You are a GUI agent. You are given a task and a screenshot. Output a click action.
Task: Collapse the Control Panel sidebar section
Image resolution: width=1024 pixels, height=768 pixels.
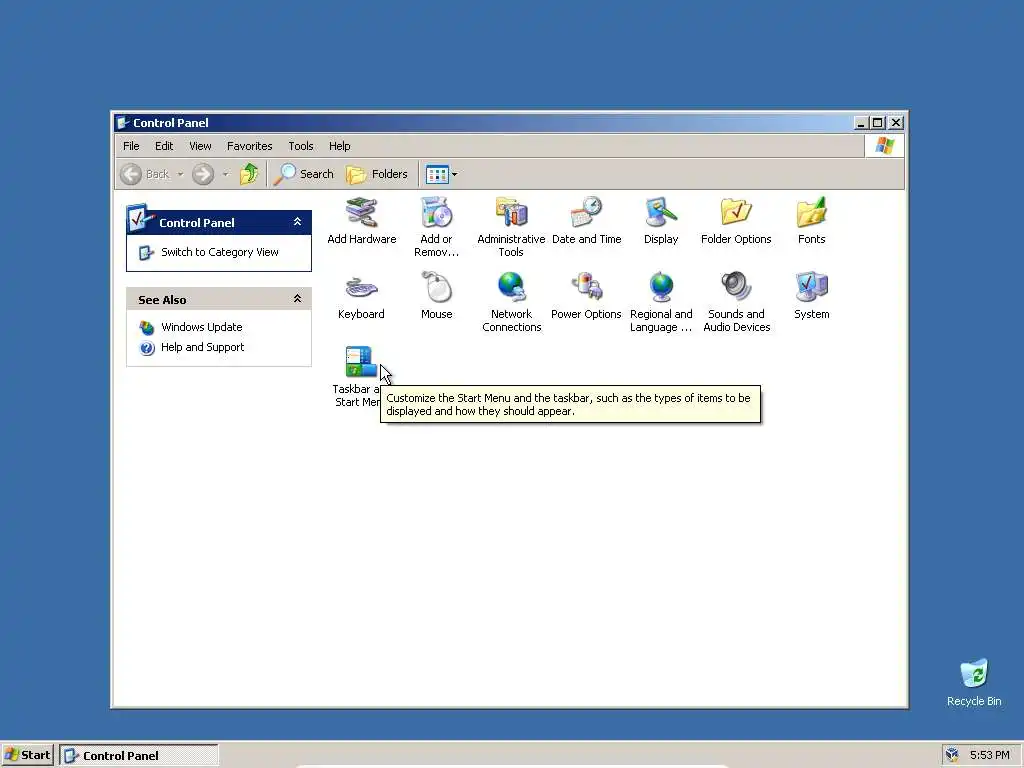tap(297, 222)
